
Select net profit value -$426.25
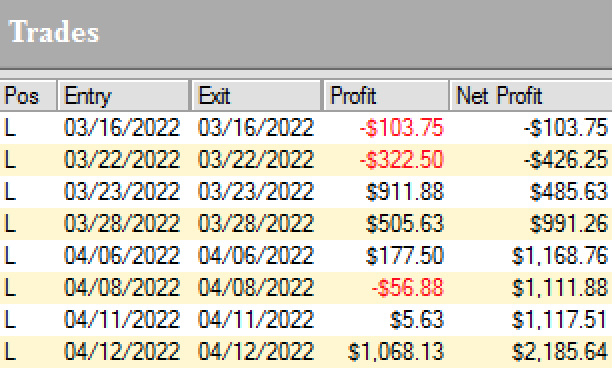566,160
